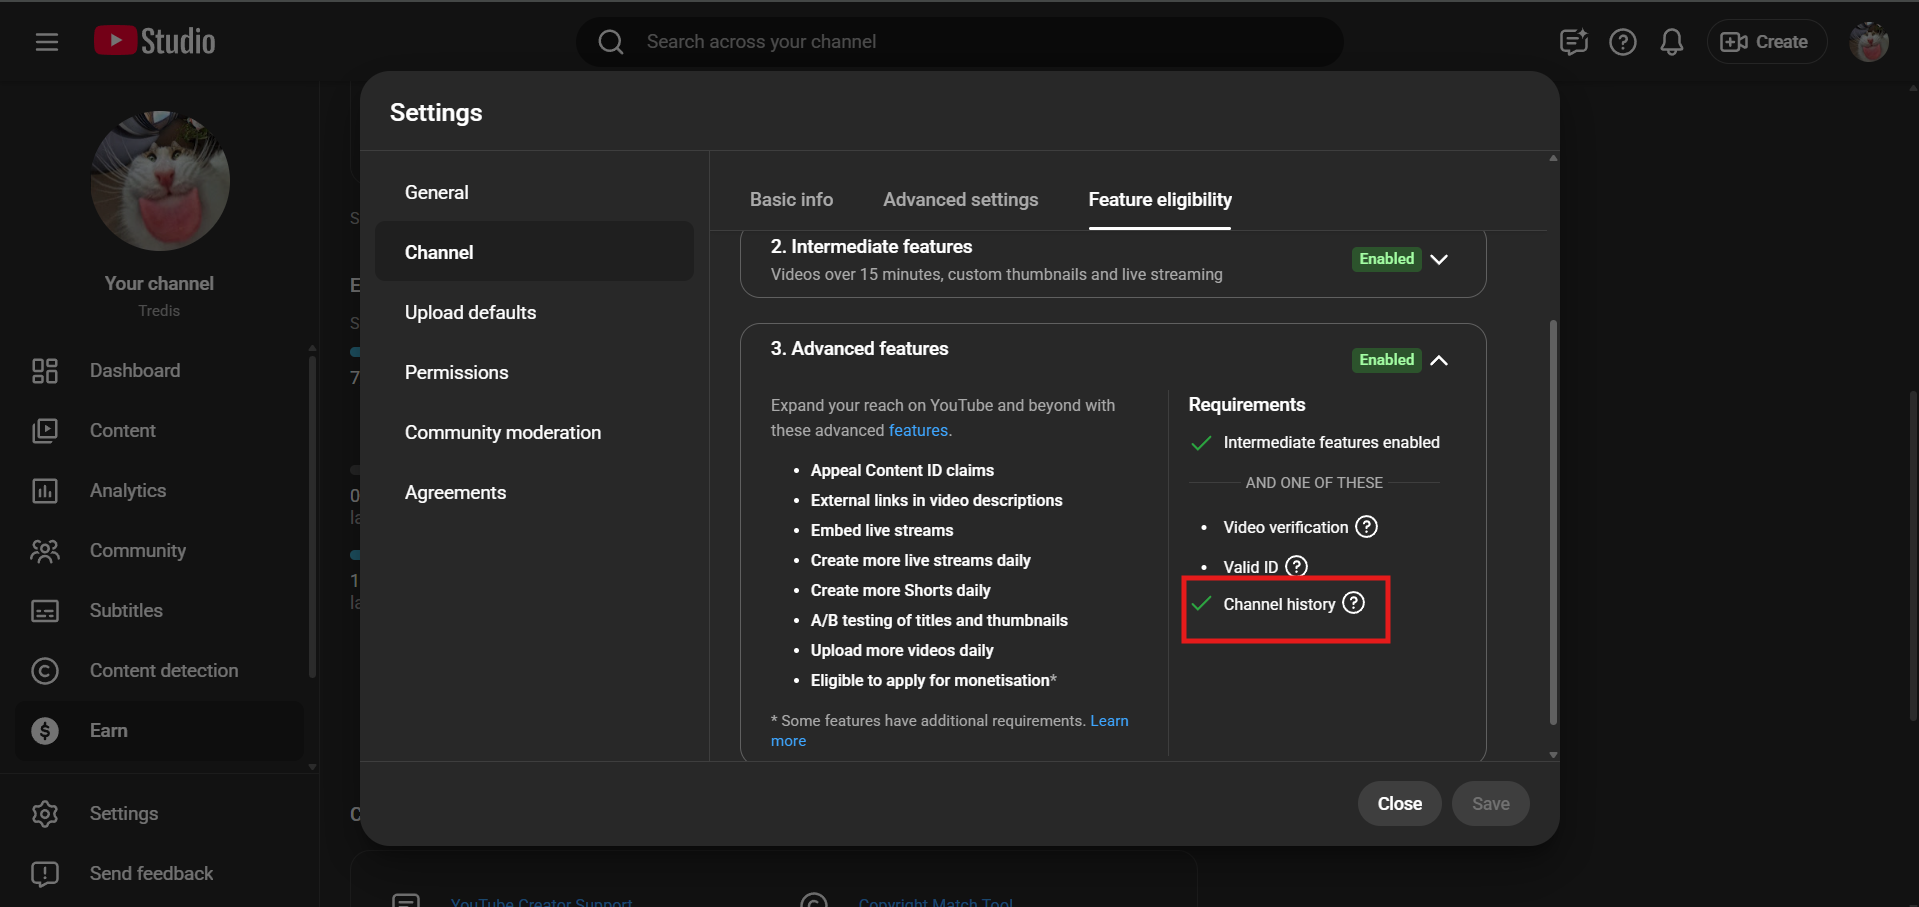Follow the blue features link
Screen dimensions: 1919x907
tap(917, 431)
